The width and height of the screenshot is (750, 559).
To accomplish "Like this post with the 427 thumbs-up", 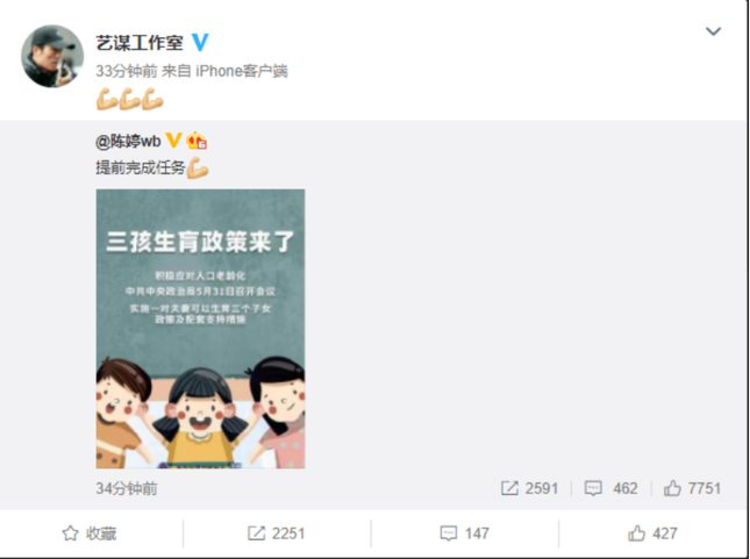I will point(652,533).
